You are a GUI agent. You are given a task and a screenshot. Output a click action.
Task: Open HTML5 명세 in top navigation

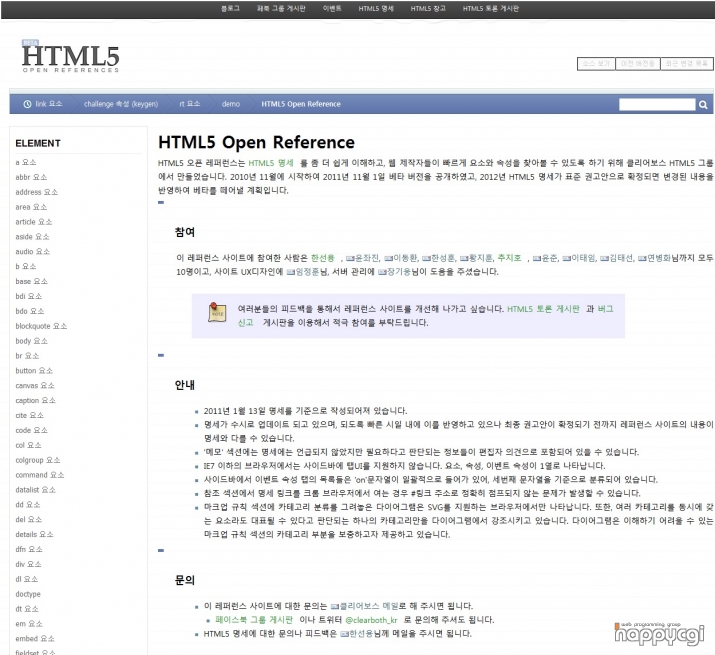click(x=376, y=8)
